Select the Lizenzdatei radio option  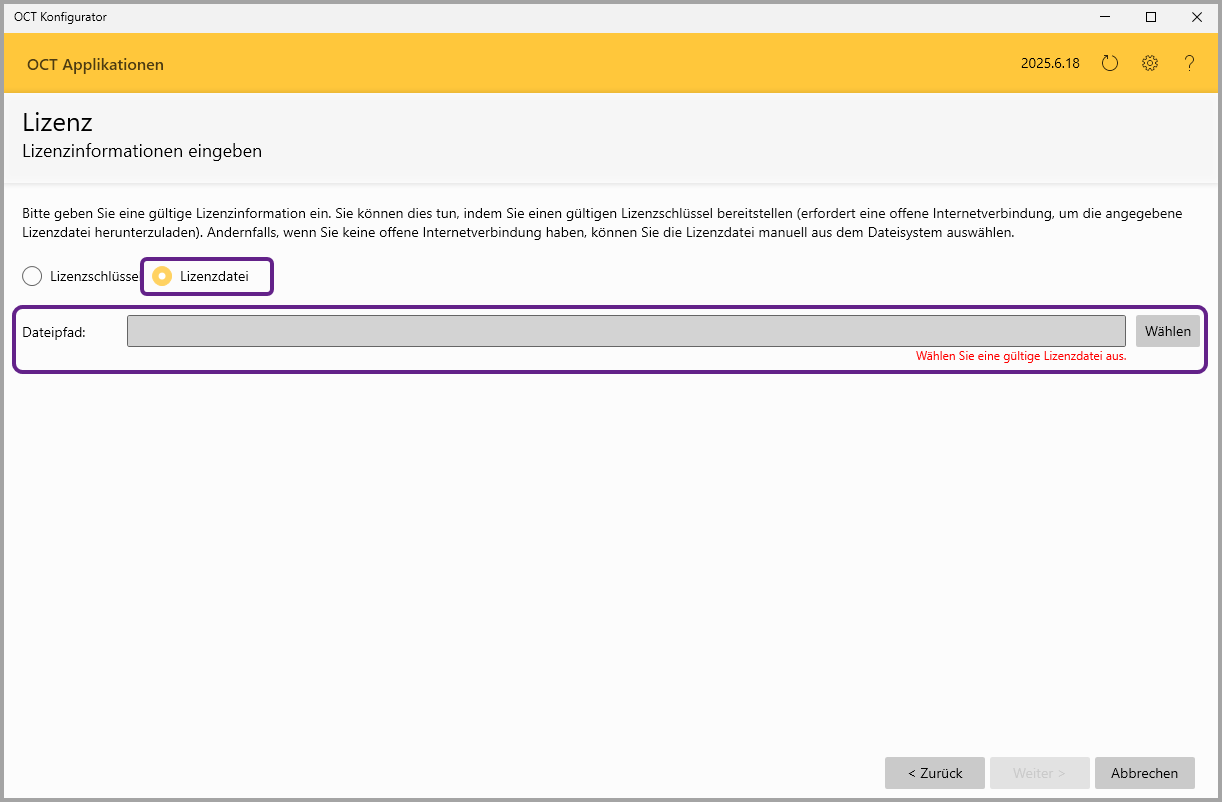pos(162,276)
